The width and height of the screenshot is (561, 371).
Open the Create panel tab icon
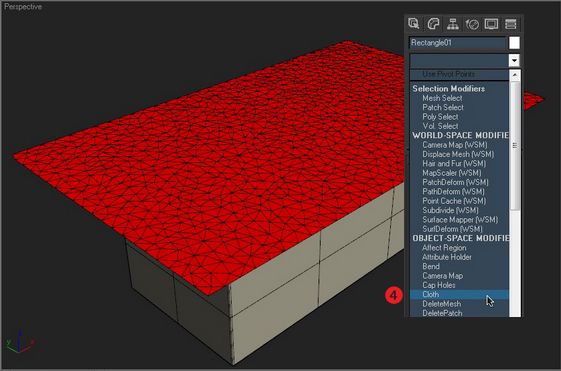coord(414,24)
